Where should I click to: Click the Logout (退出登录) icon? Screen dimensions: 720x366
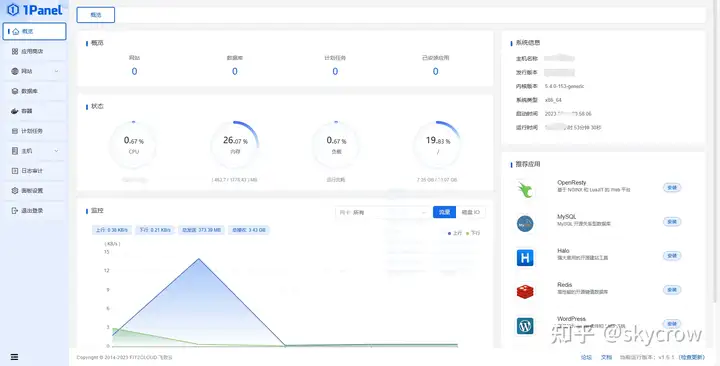coord(15,210)
